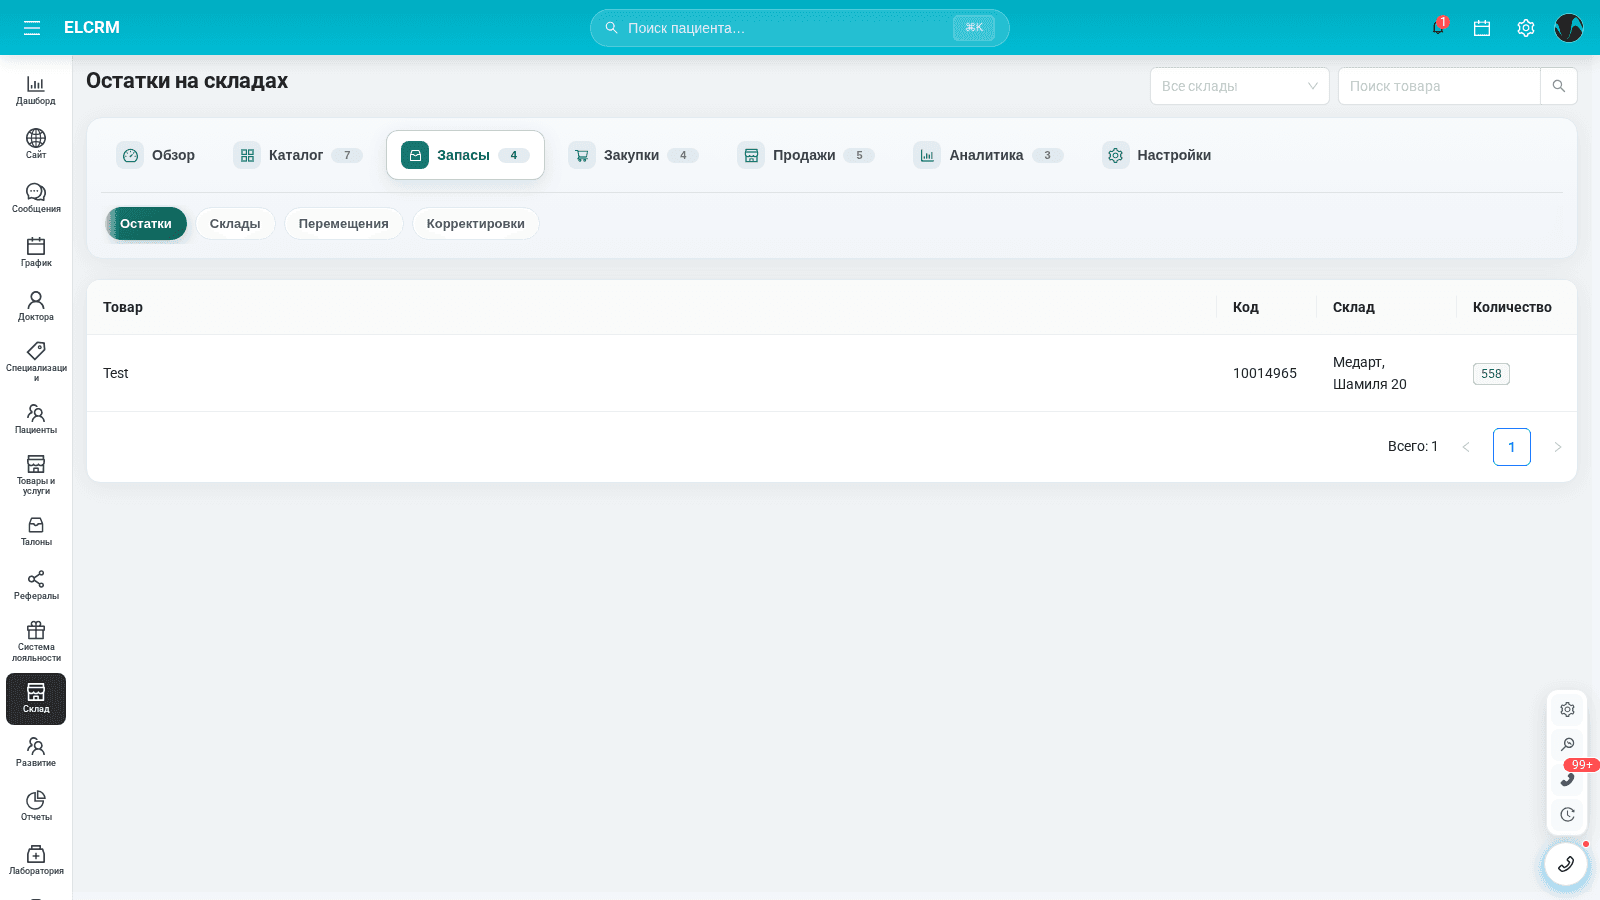Open Специализации in the sidebar
Screen dimensions: 1600x900
pyautogui.click(x=36, y=362)
